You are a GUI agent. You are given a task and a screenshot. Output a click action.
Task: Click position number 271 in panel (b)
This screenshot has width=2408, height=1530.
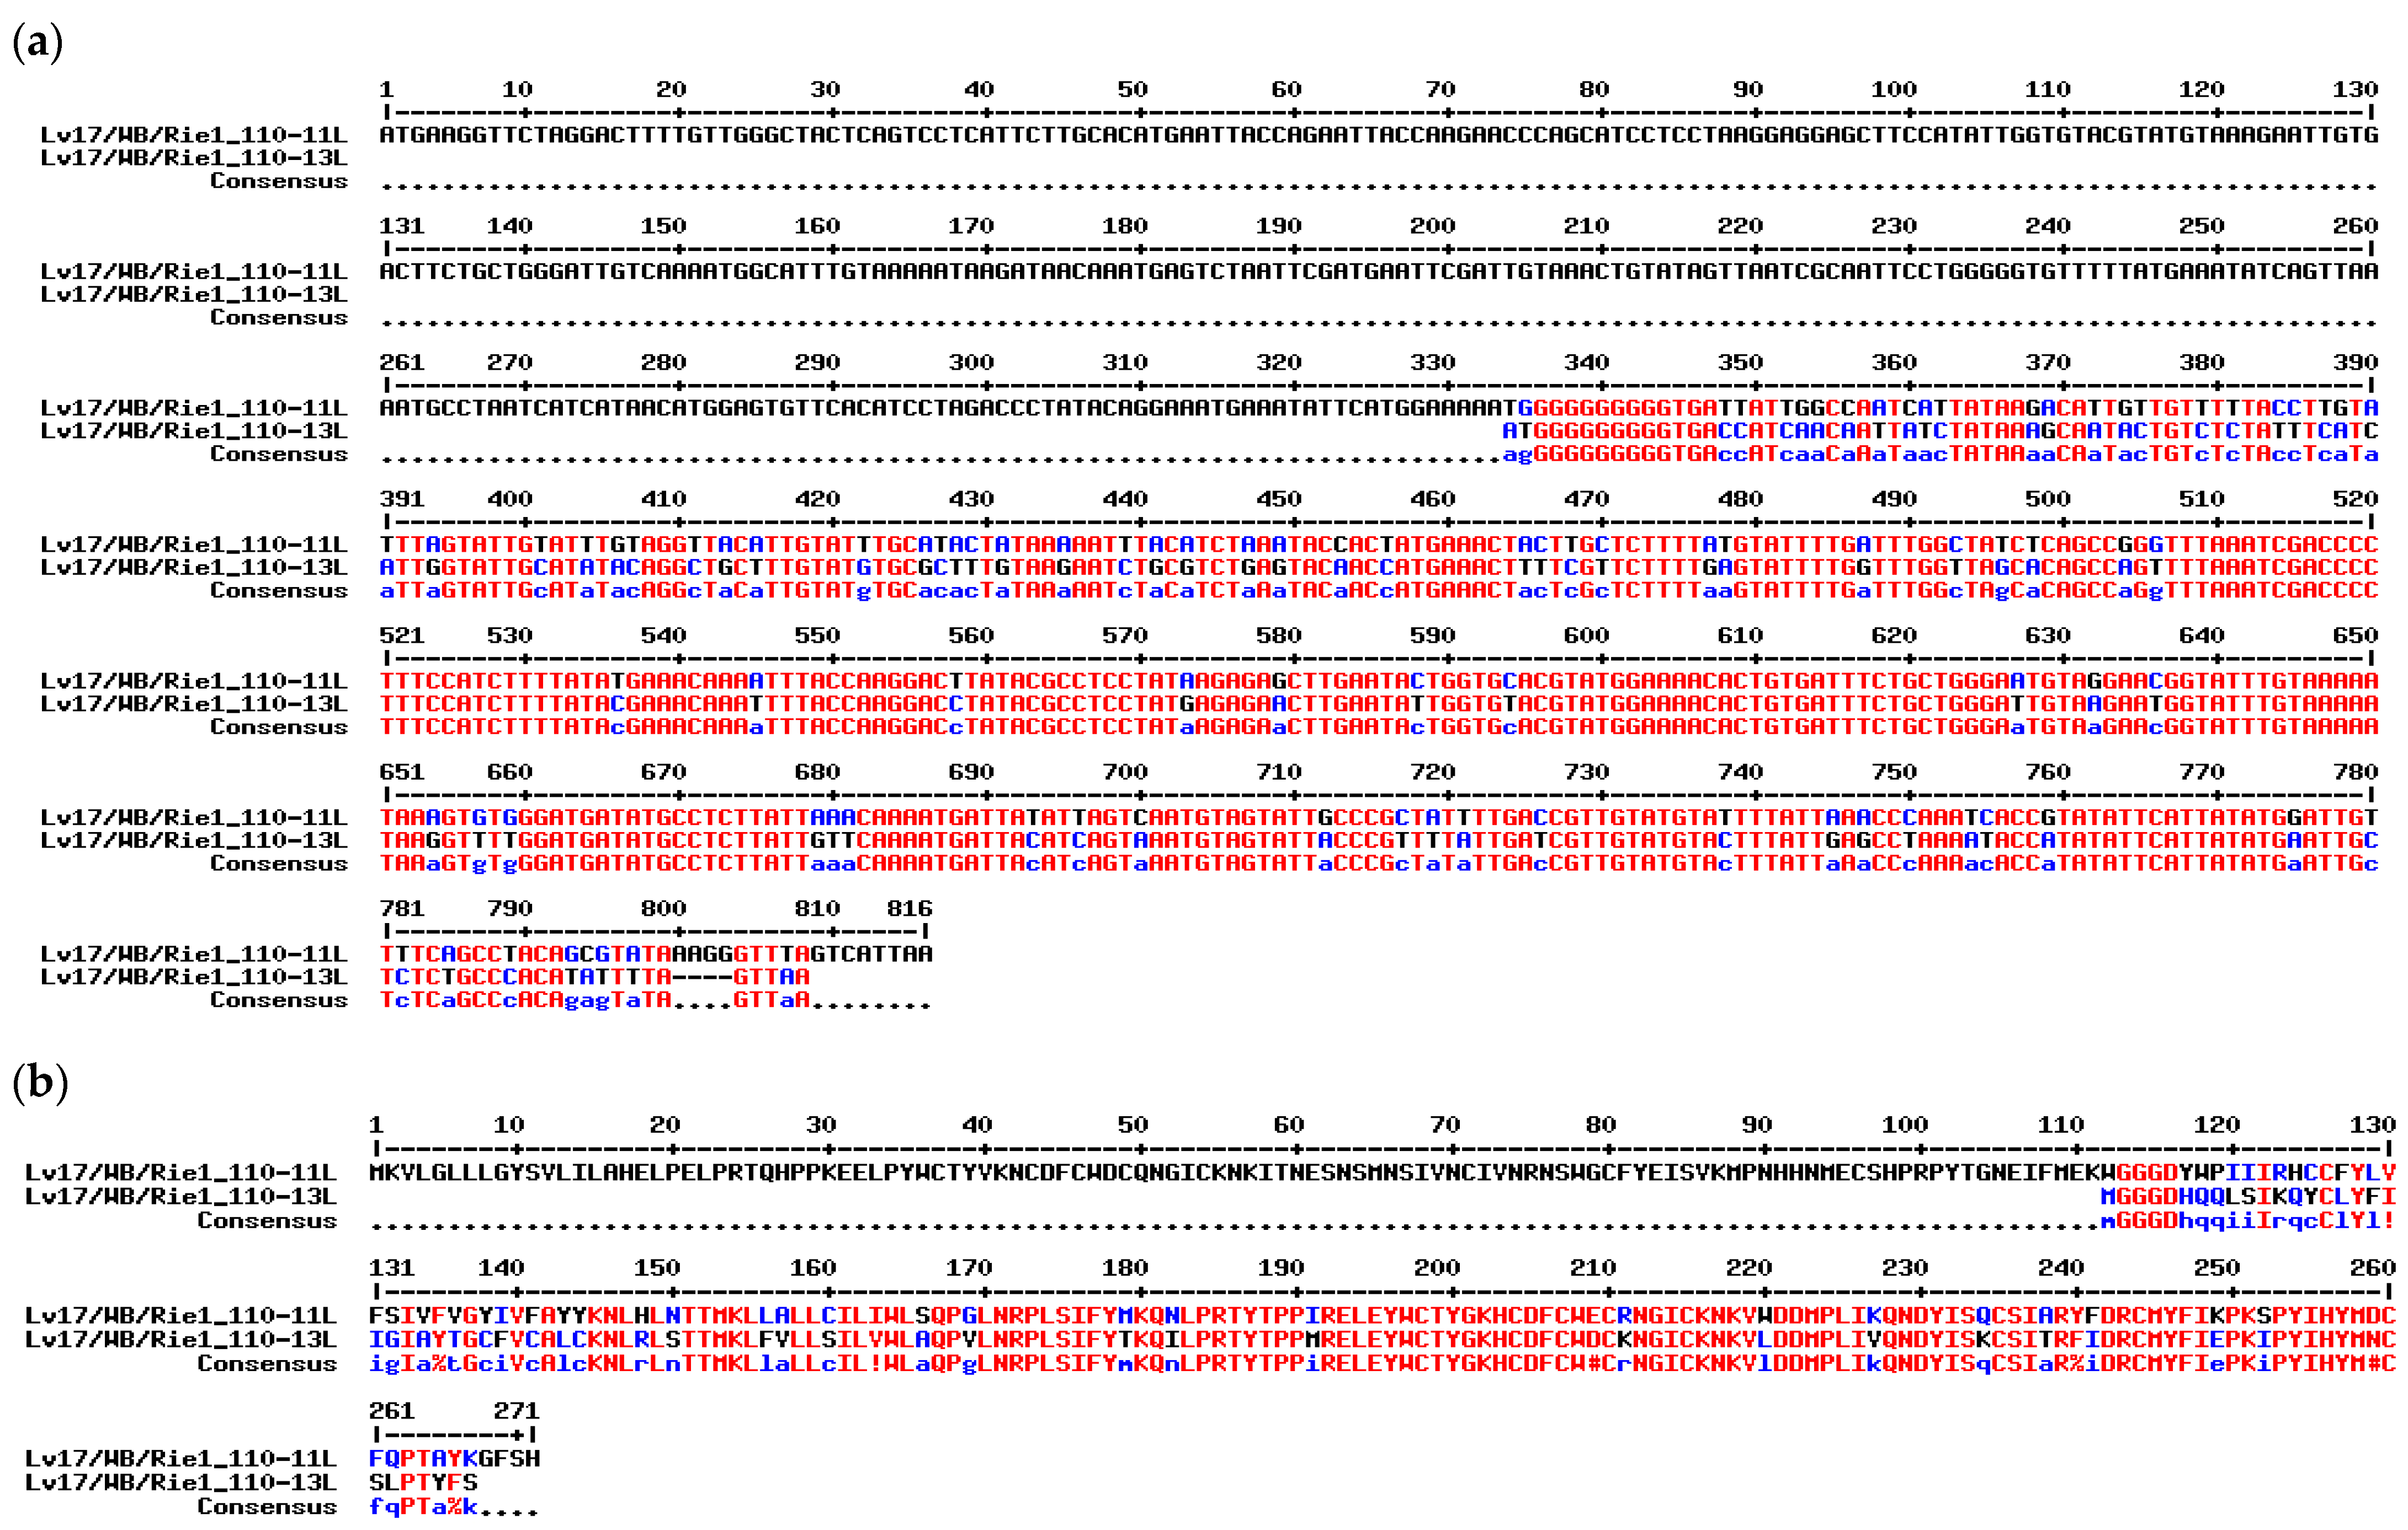(516, 1411)
